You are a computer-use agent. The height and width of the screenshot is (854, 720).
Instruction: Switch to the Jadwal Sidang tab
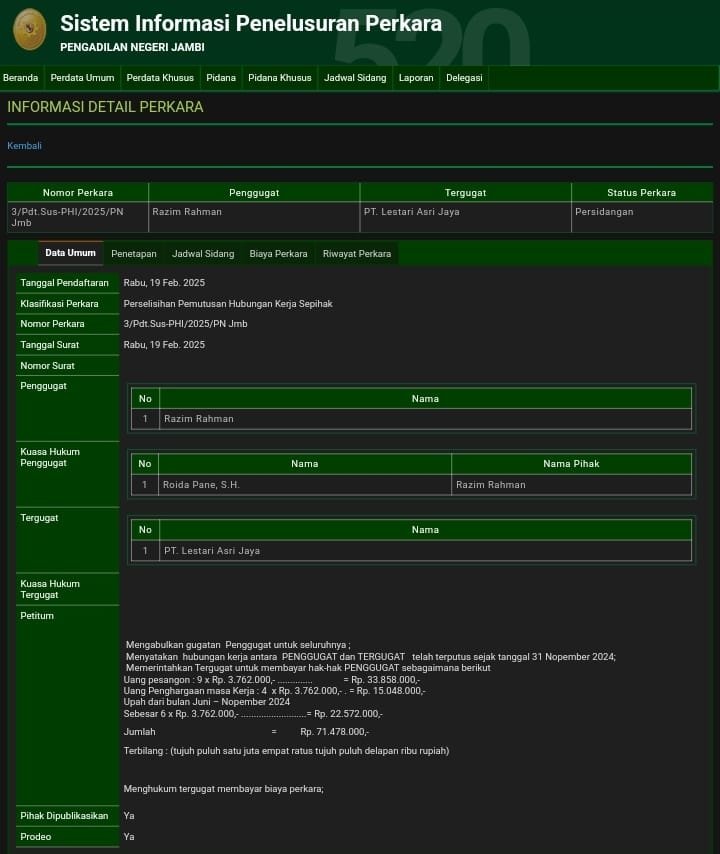click(x=203, y=254)
